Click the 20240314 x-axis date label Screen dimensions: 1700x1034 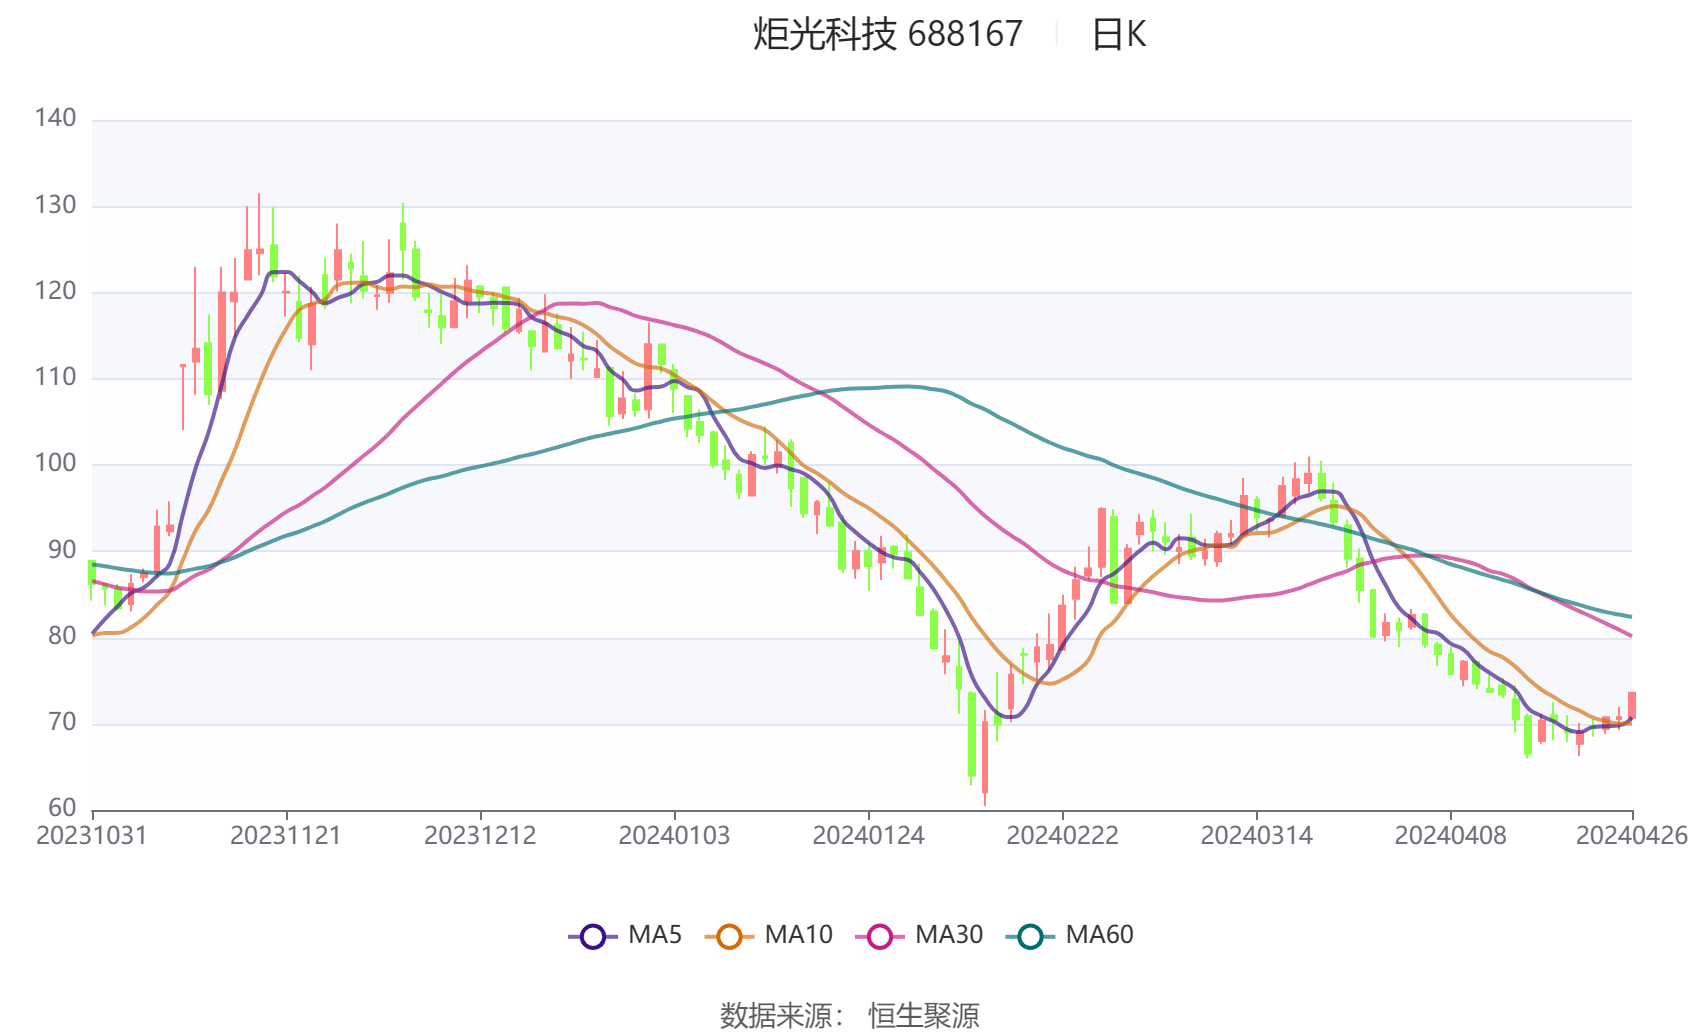[1256, 836]
